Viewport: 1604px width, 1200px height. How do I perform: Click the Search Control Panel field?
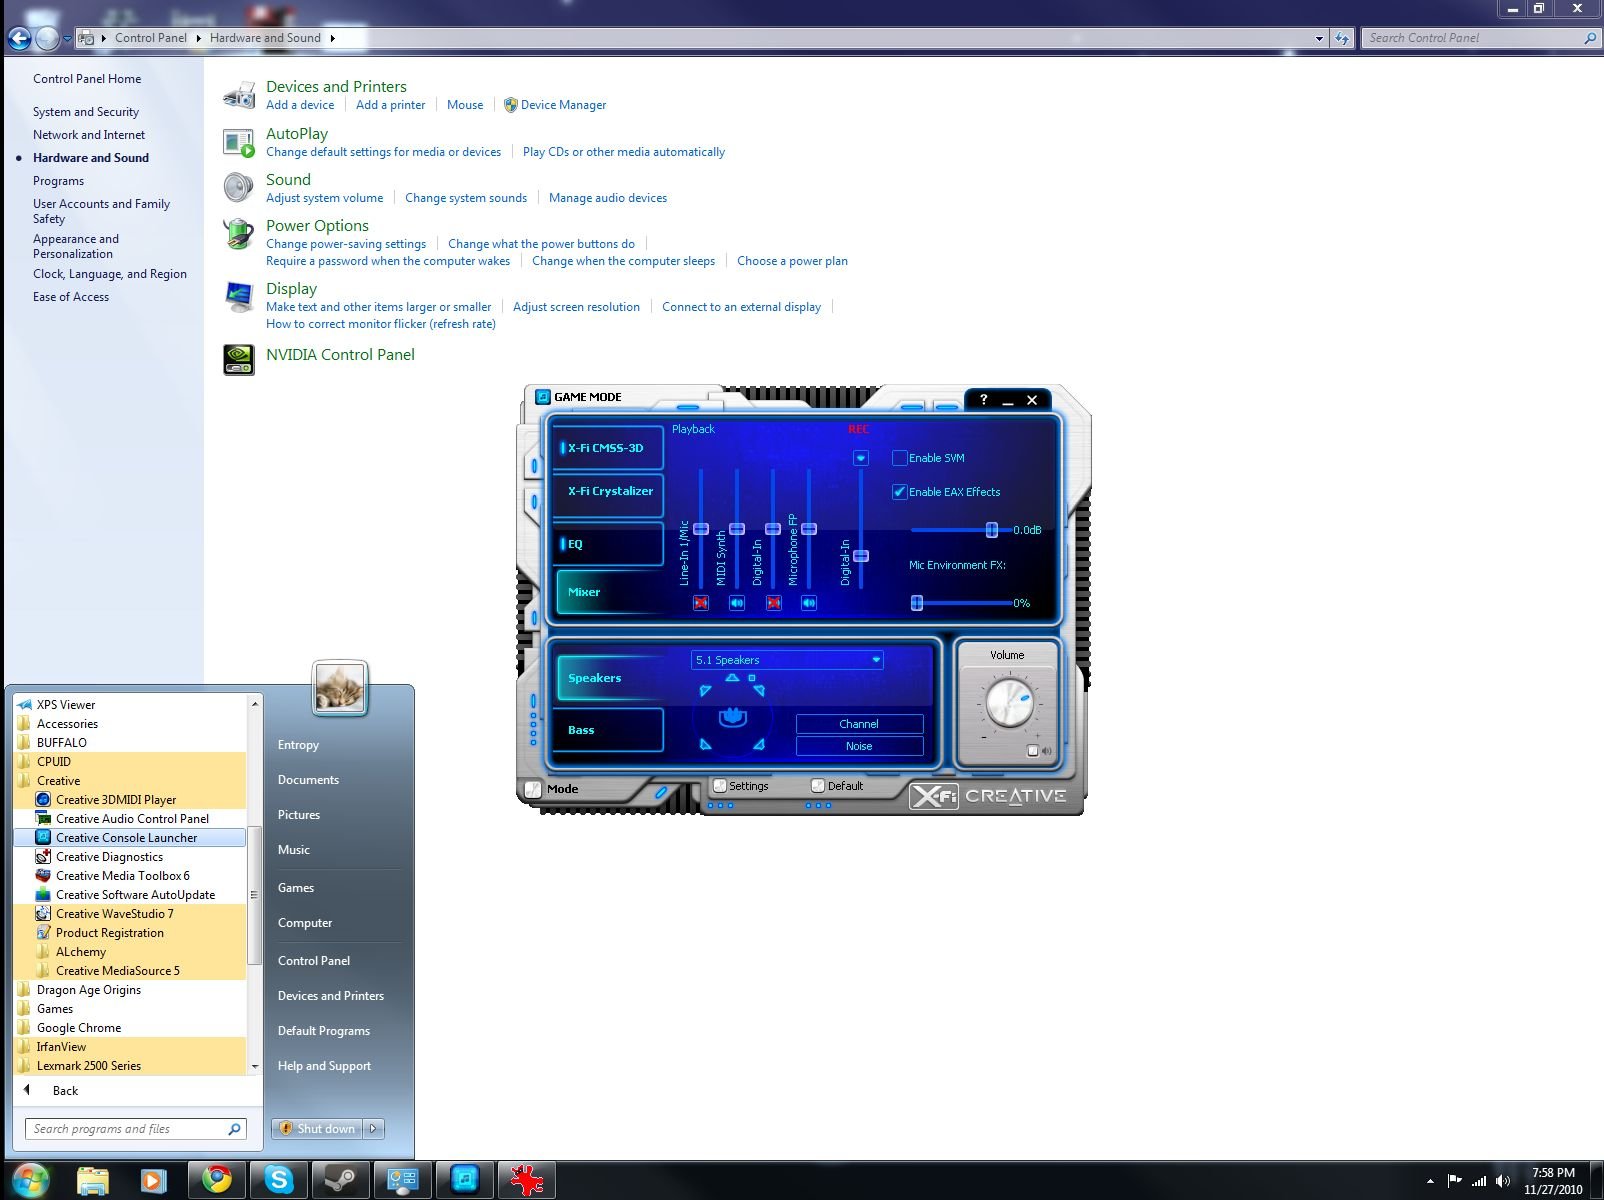1481,38
